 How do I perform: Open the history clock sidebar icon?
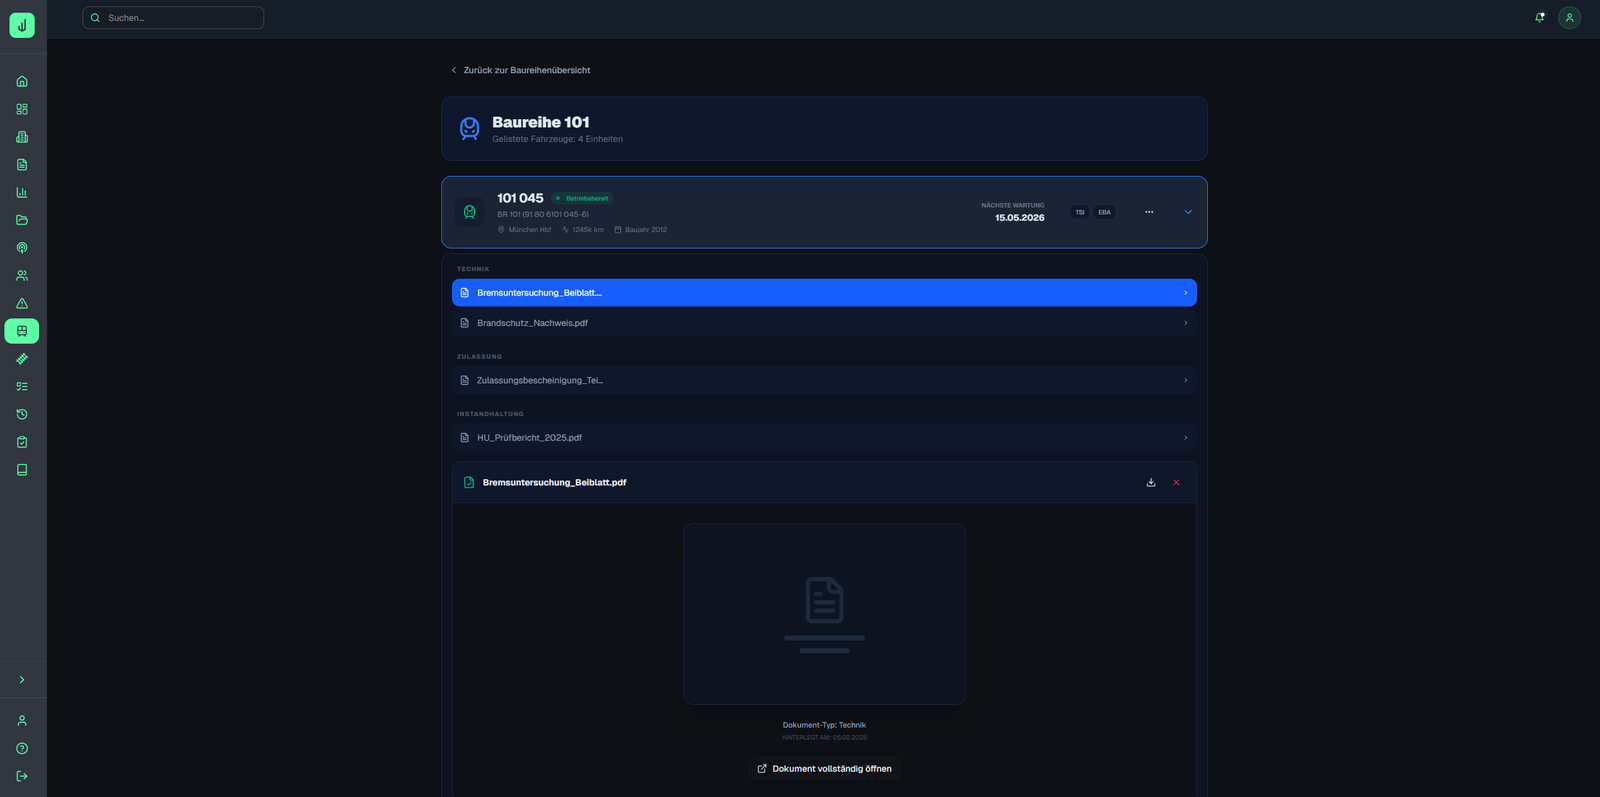point(22,414)
